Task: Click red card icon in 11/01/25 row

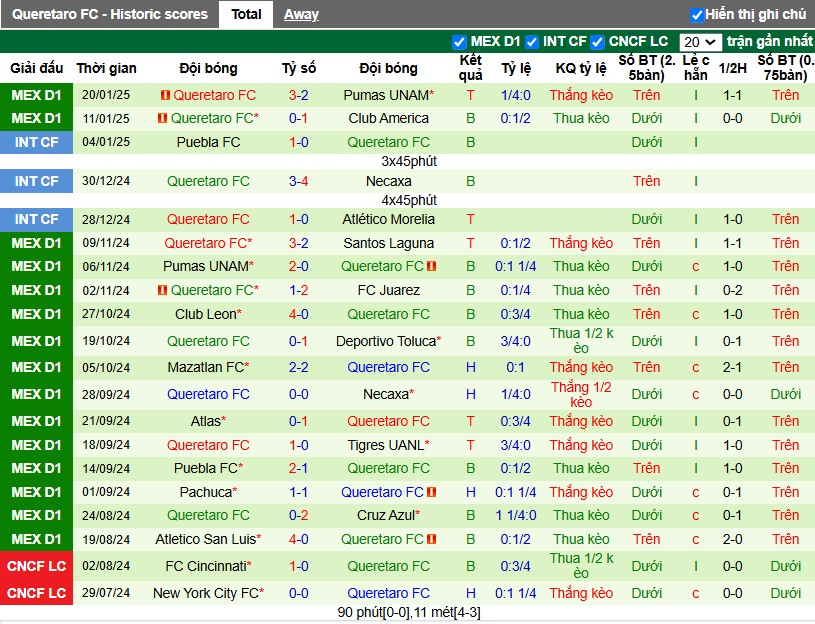Action: click(x=163, y=118)
